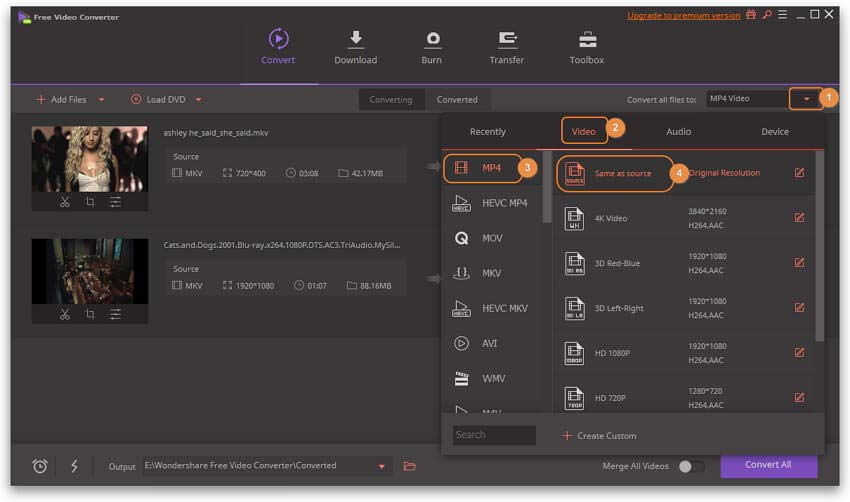Viewport: 850px width, 502px height.
Task: Select MKV in the format list
Action: [491, 273]
